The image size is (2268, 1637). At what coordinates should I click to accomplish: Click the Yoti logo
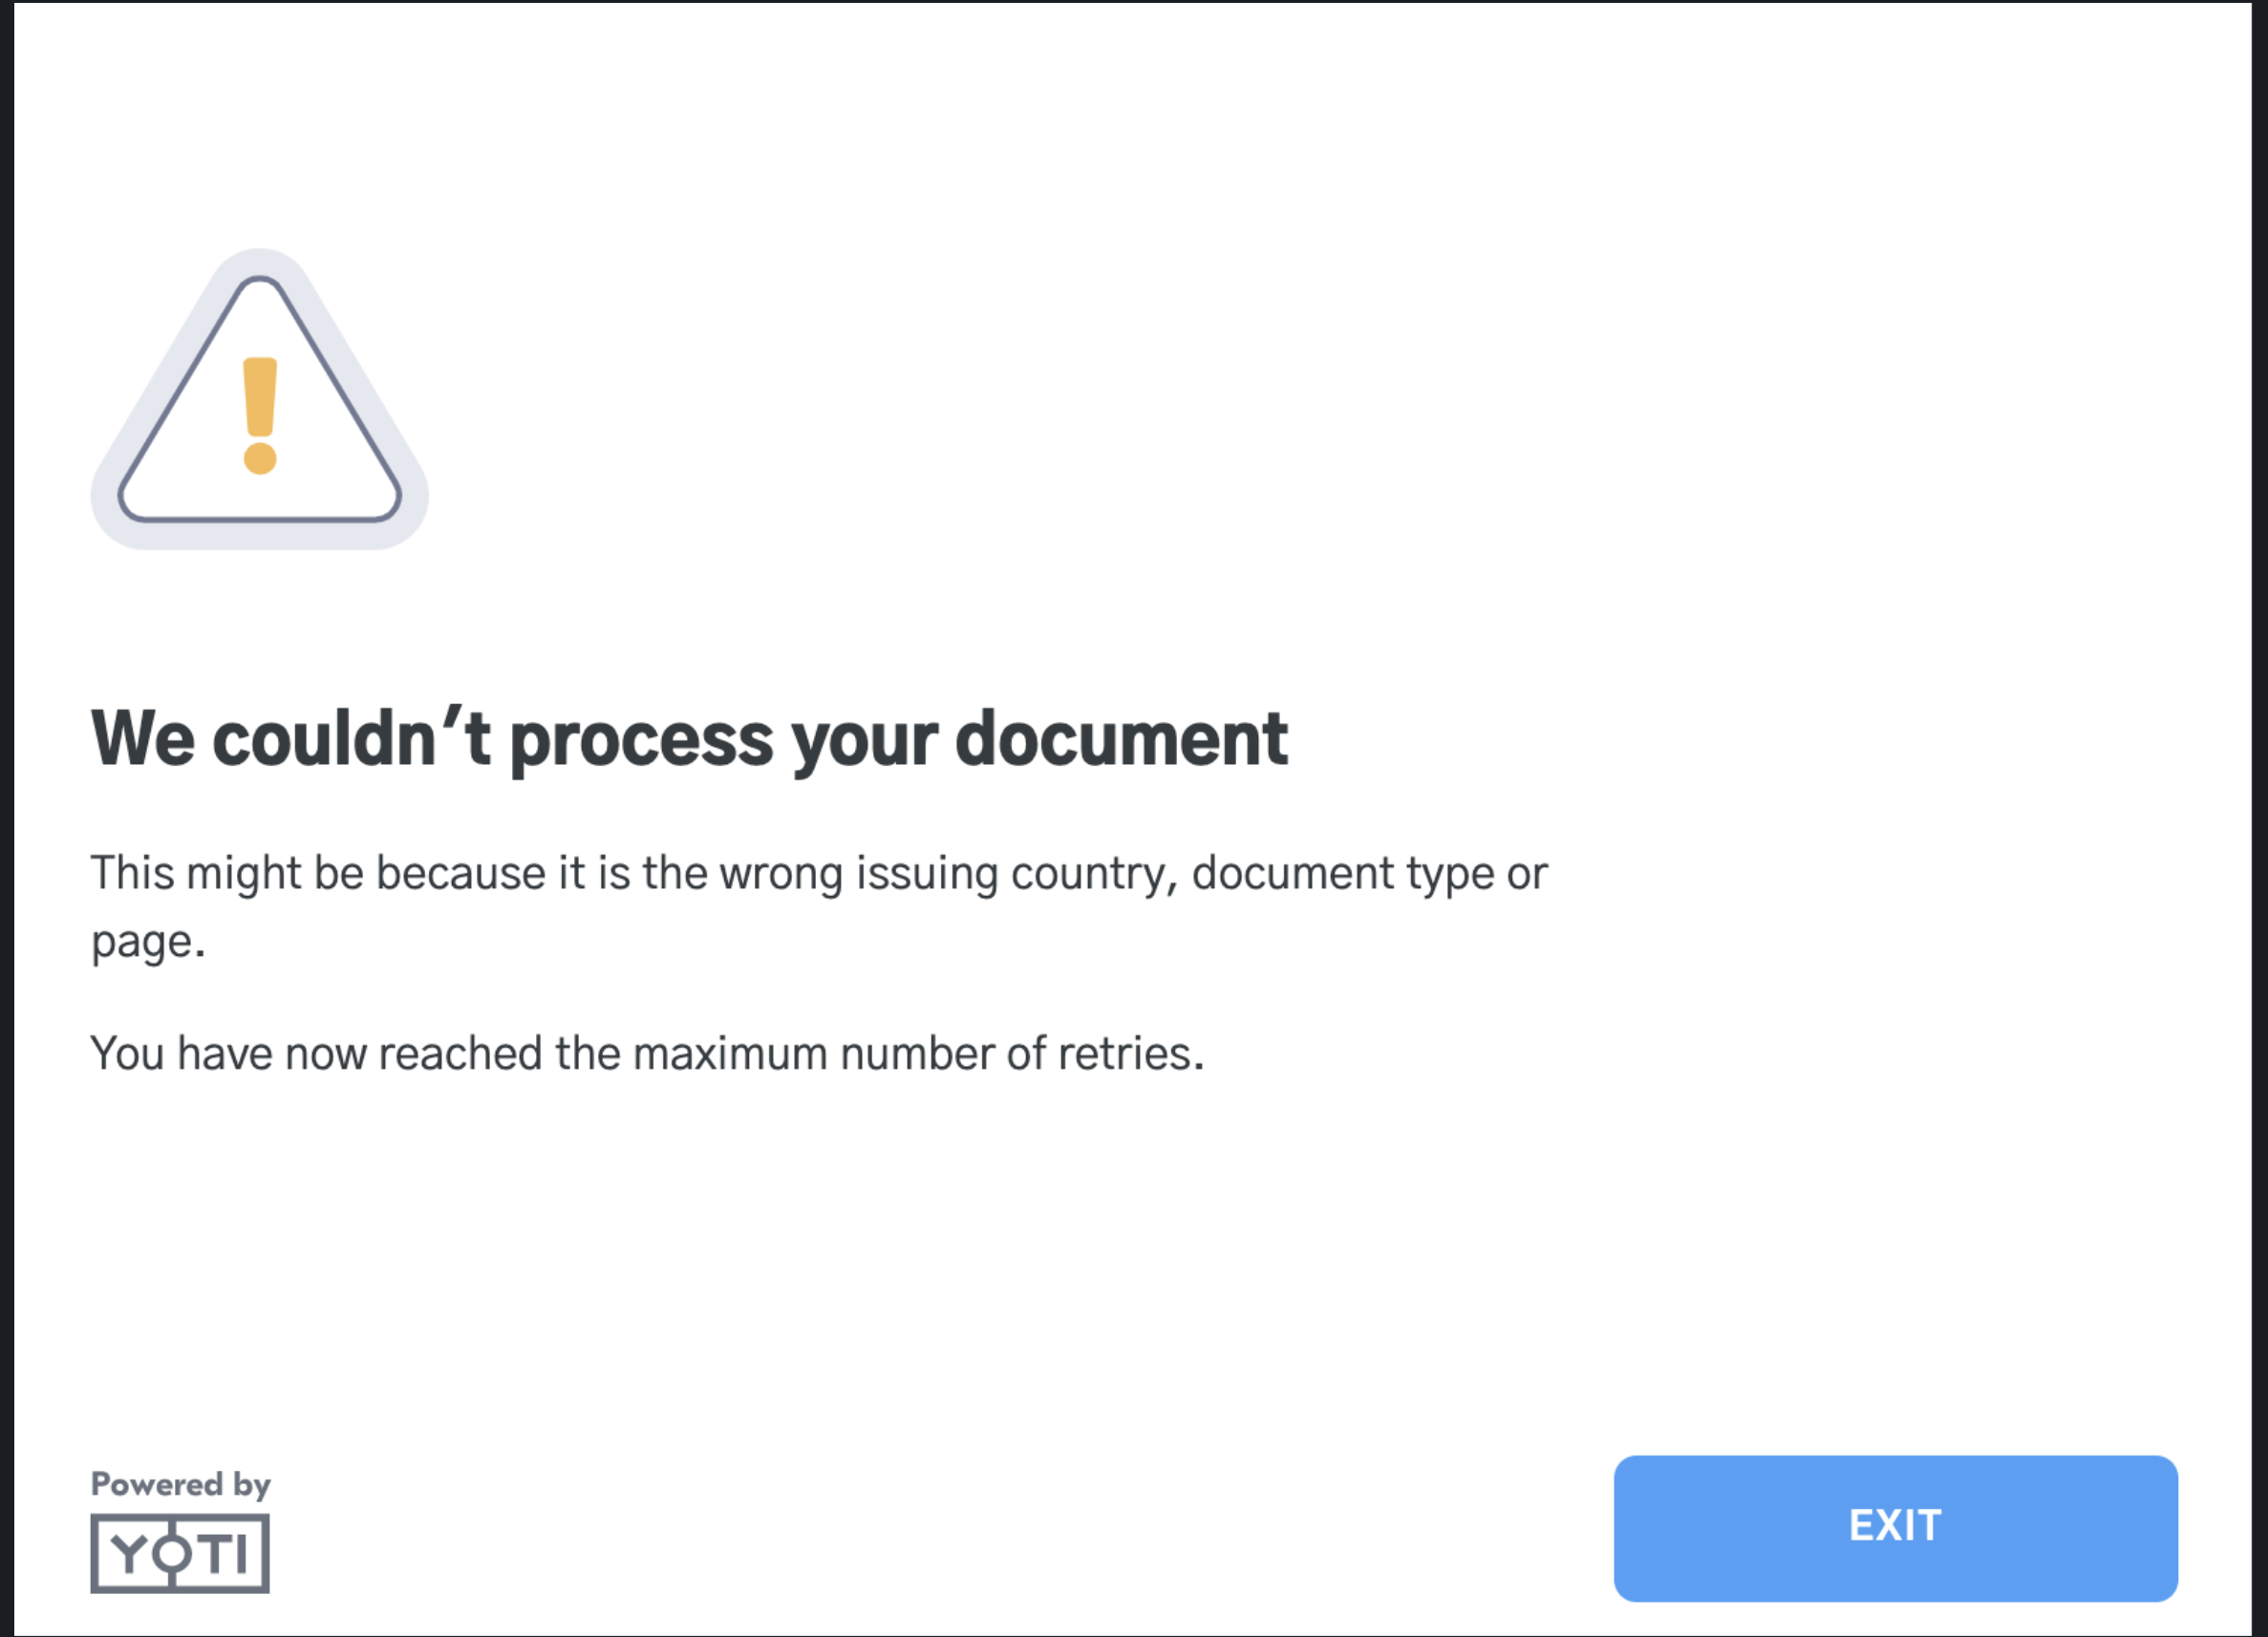click(x=180, y=1552)
